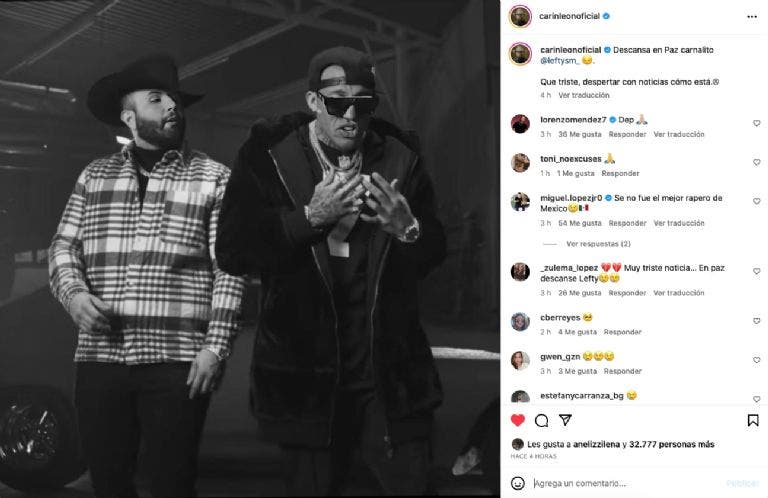Image resolution: width=768 pixels, height=498 pixels.
Task: Click the comment bubble icon
Action: 541,420
